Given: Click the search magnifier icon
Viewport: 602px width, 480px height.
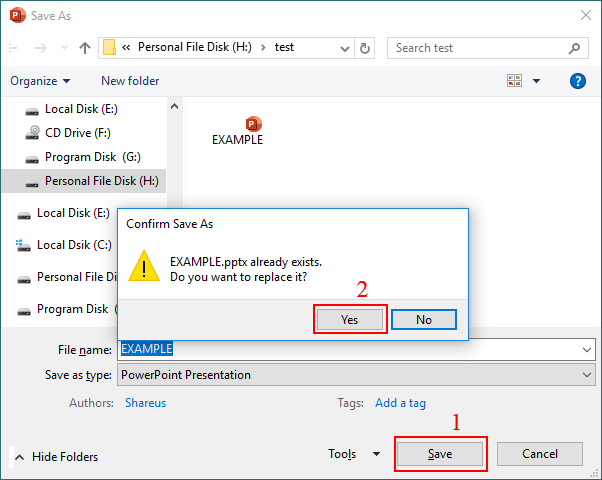Looking at the screenshot, I should pos(574,48).
